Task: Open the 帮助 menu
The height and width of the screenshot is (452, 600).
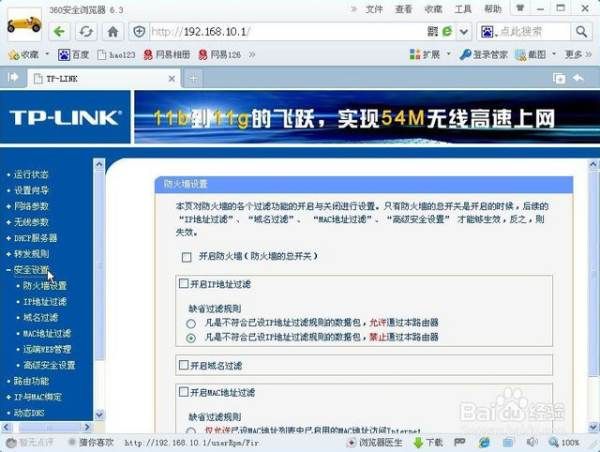Action: point(492,9)
